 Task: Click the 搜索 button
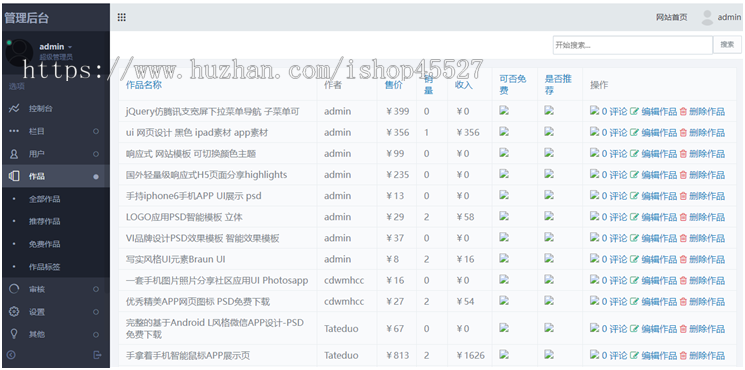coord(727,45)
